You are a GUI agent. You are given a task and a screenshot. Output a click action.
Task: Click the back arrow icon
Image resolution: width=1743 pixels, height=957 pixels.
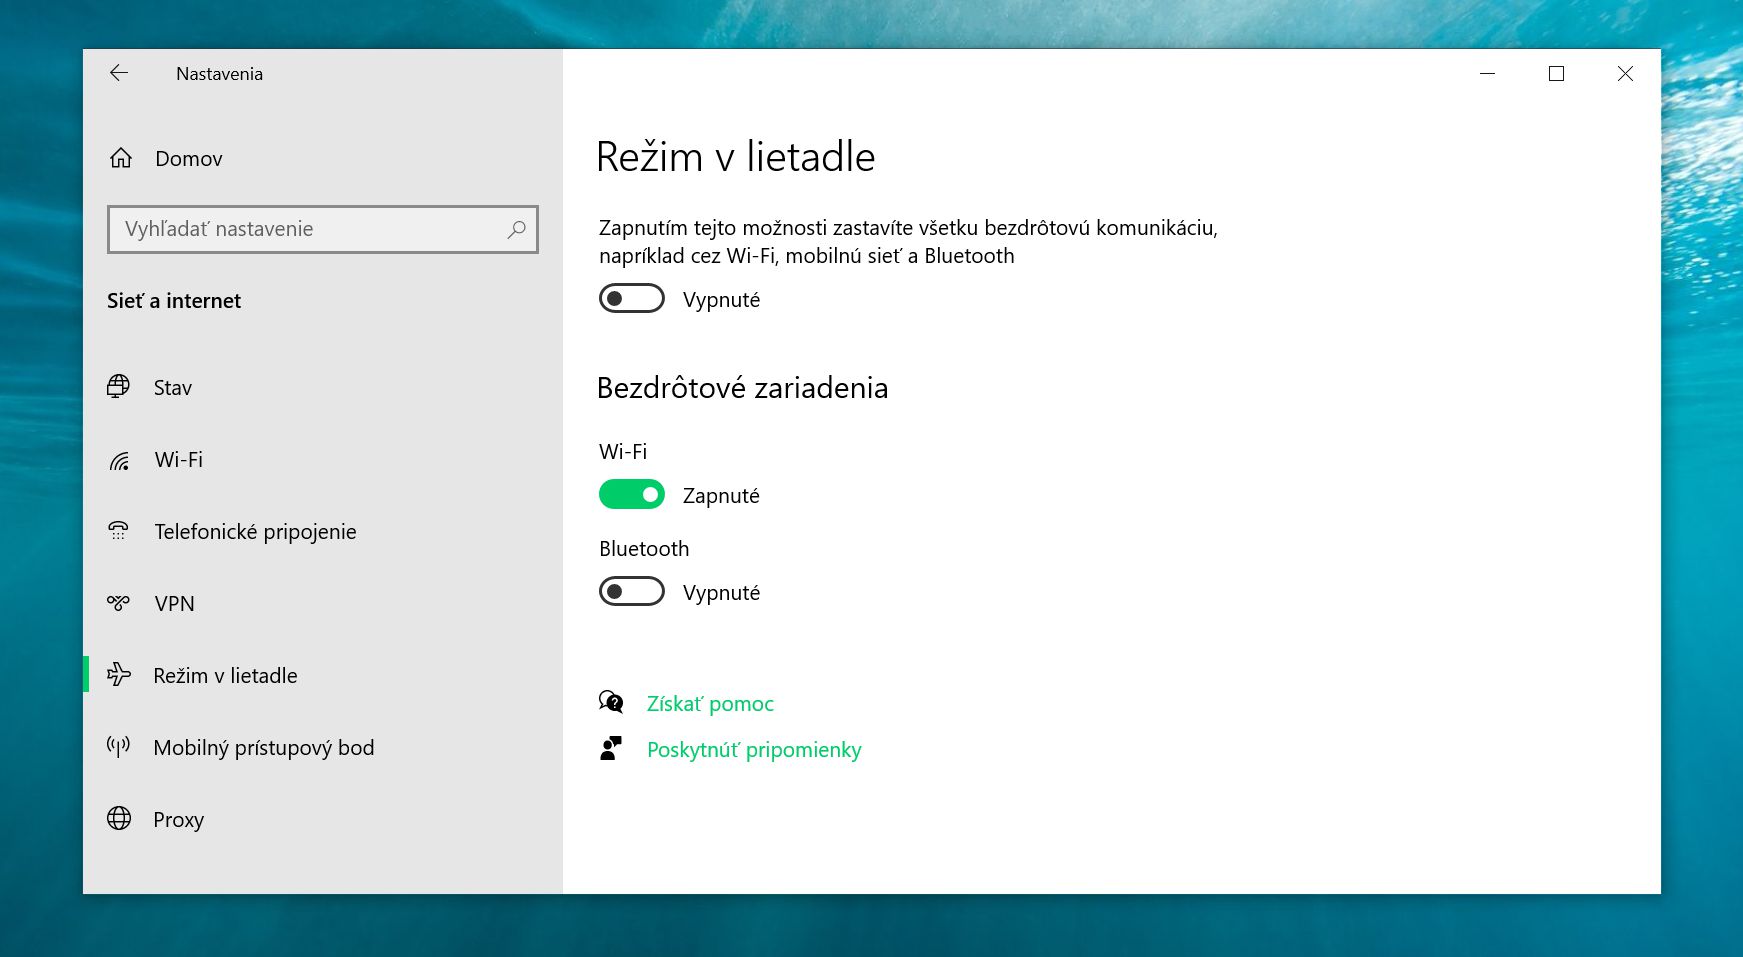pos(119,73)
